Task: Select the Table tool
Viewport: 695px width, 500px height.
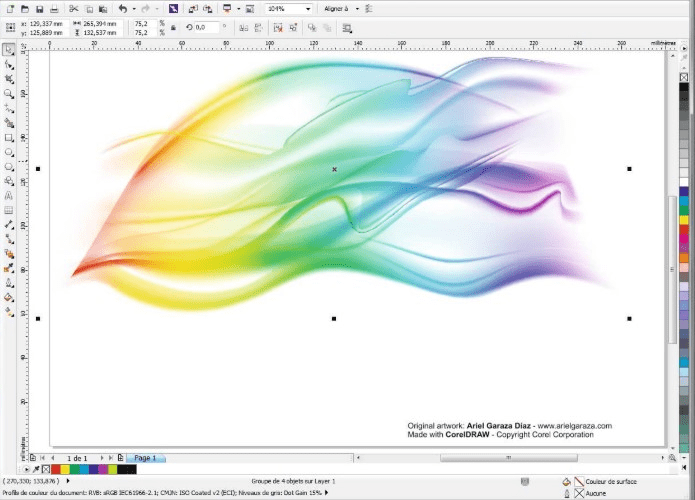Action: pyautogui.click(x=9, y=211)
